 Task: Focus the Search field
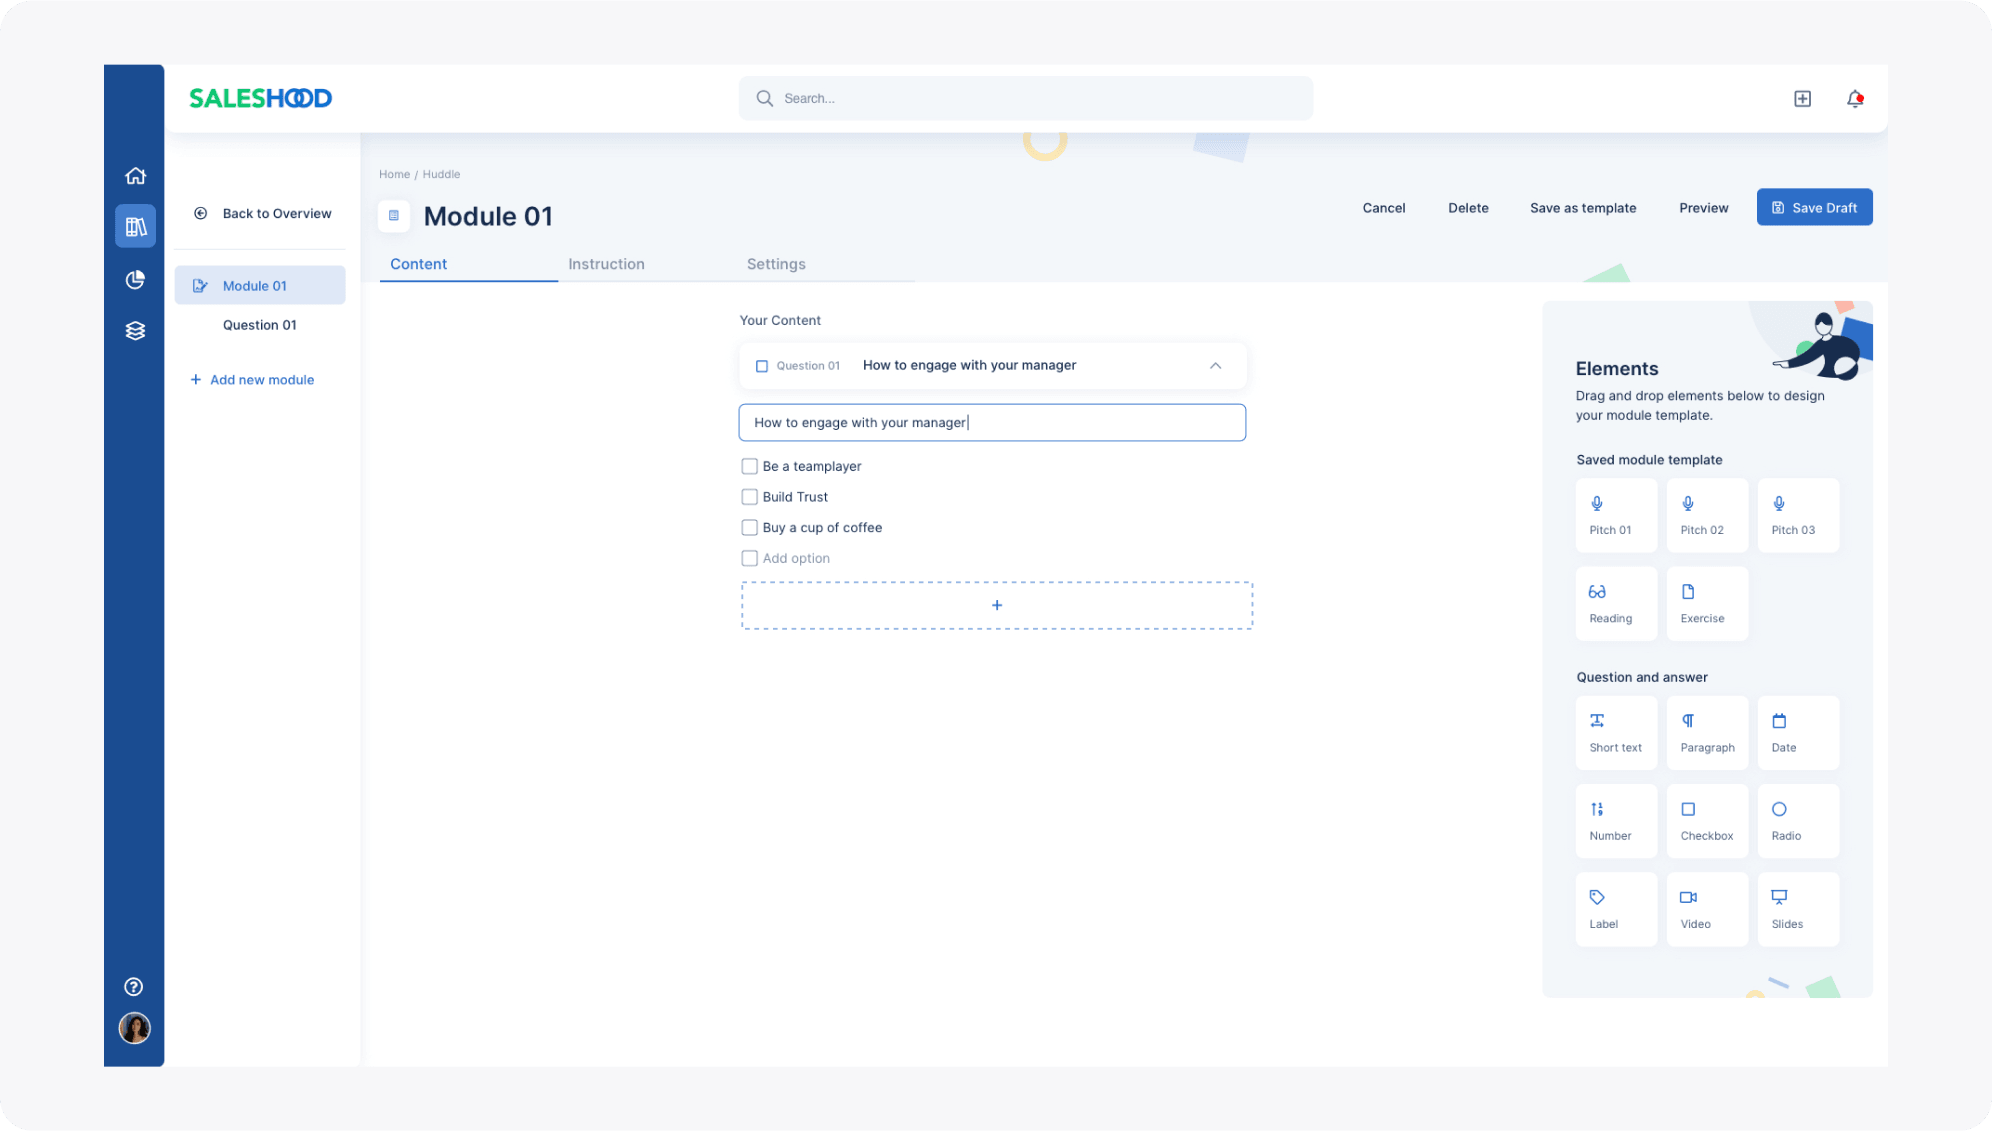tap(1025, 98)
